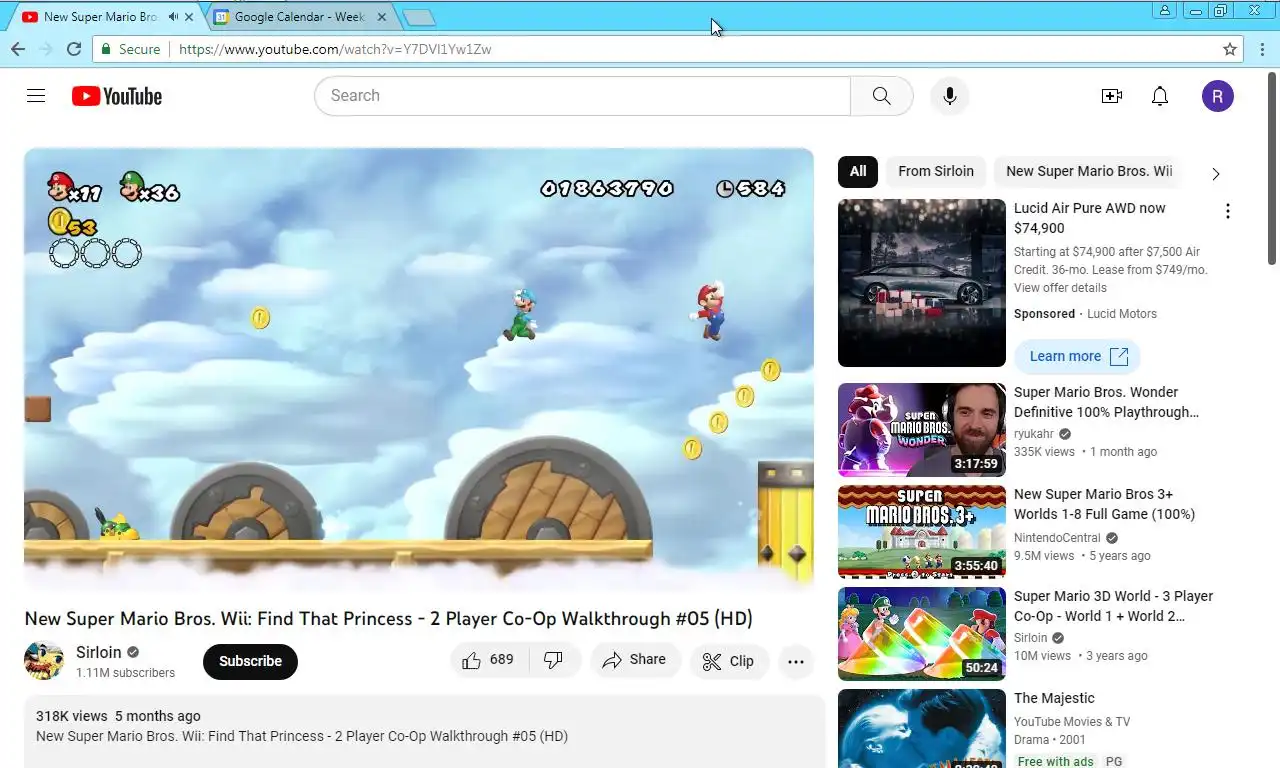Open Lucid Air ad thumbnail
The image size is (1280, 768).
(x=922, y=283)
